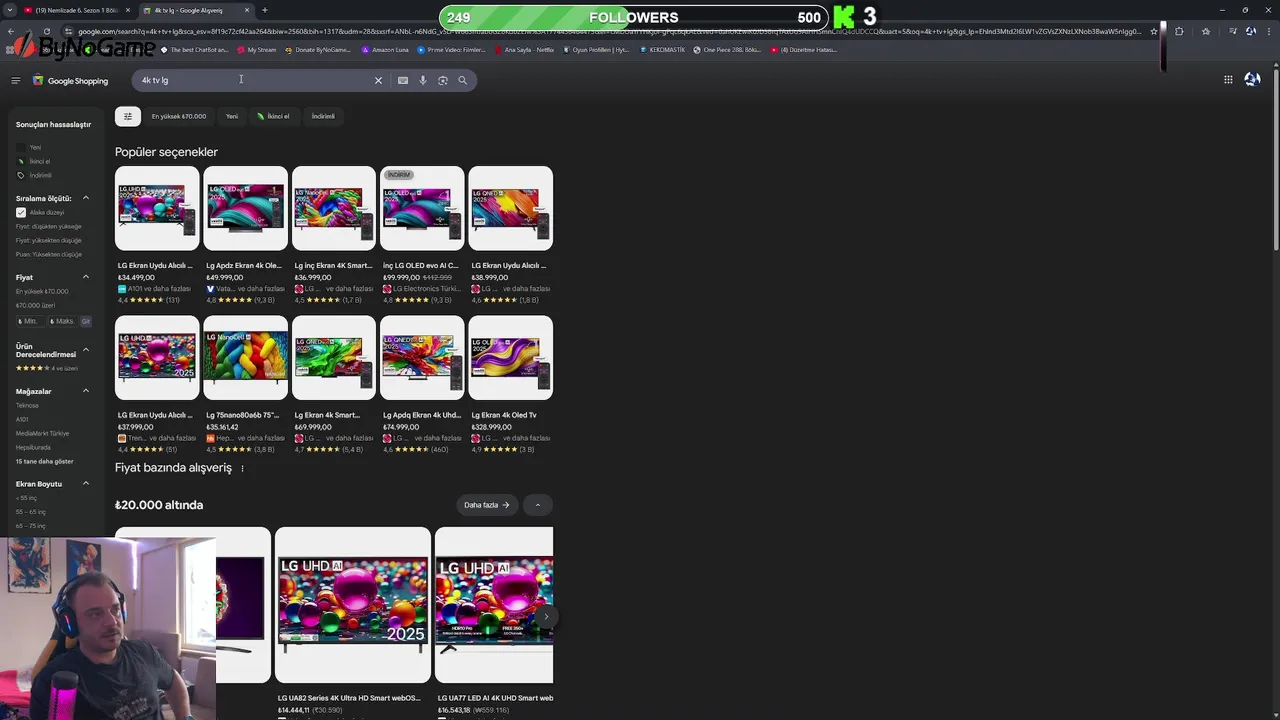The height and width of the screenshot is (720, 1280).
Task: Click the 'Git' price button
Action: click(86, 321)
